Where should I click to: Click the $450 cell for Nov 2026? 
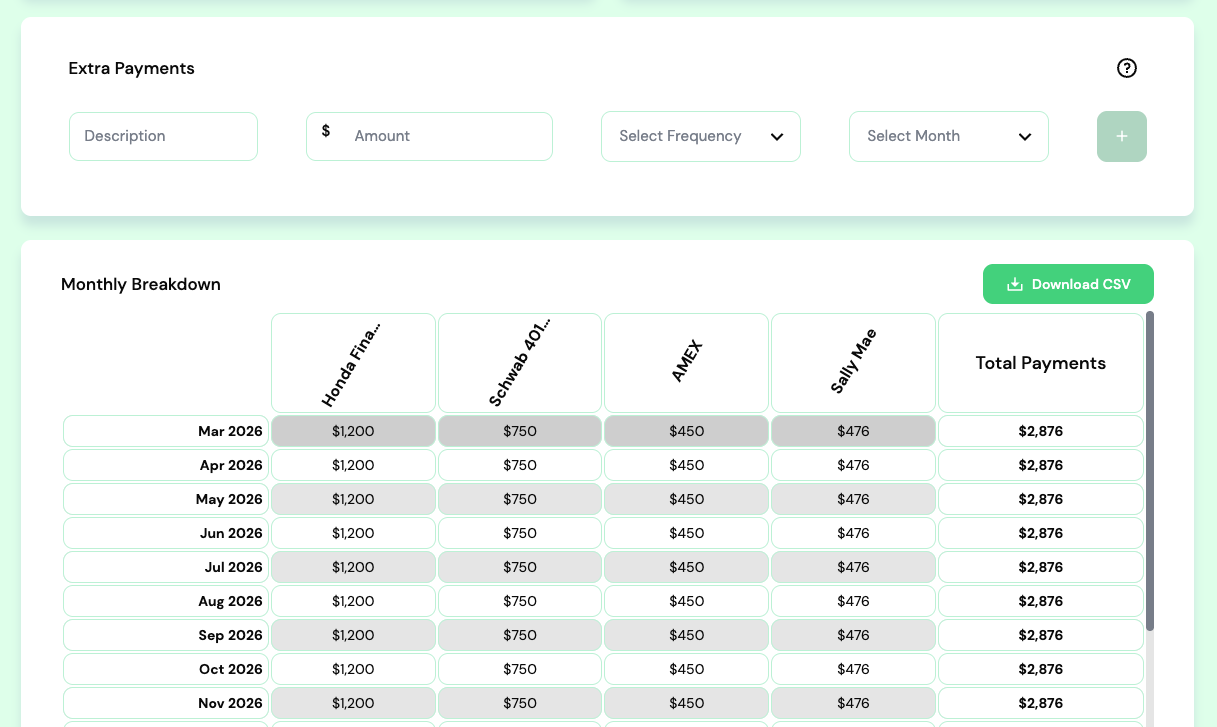point(687,703)
